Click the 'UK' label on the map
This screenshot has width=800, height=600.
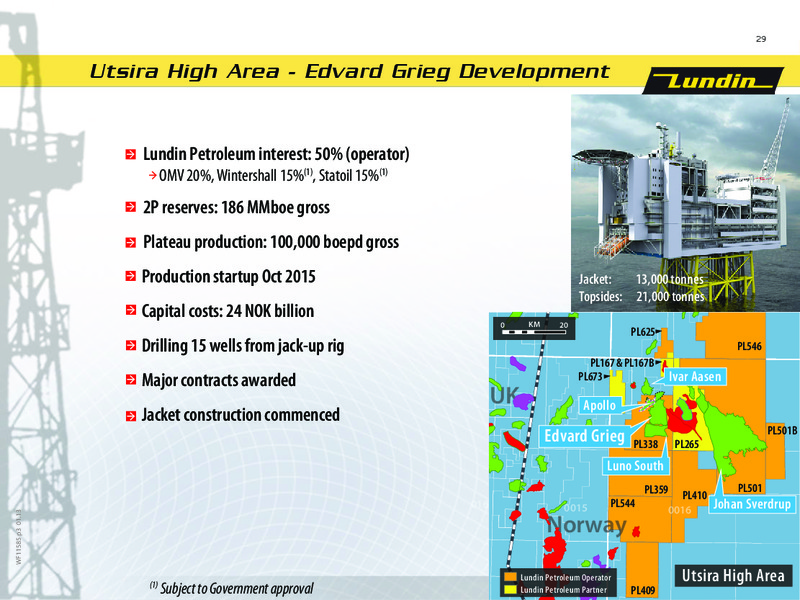(505, 396)
